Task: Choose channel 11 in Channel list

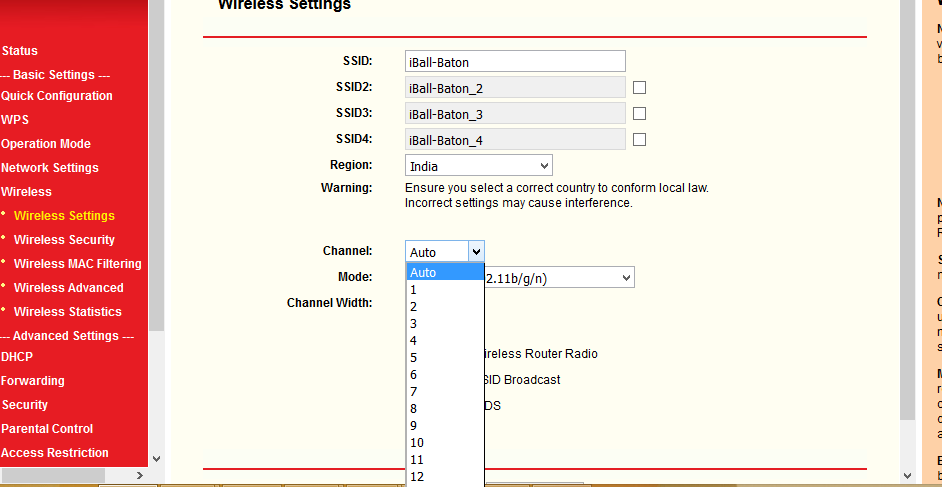Action: 417,460
